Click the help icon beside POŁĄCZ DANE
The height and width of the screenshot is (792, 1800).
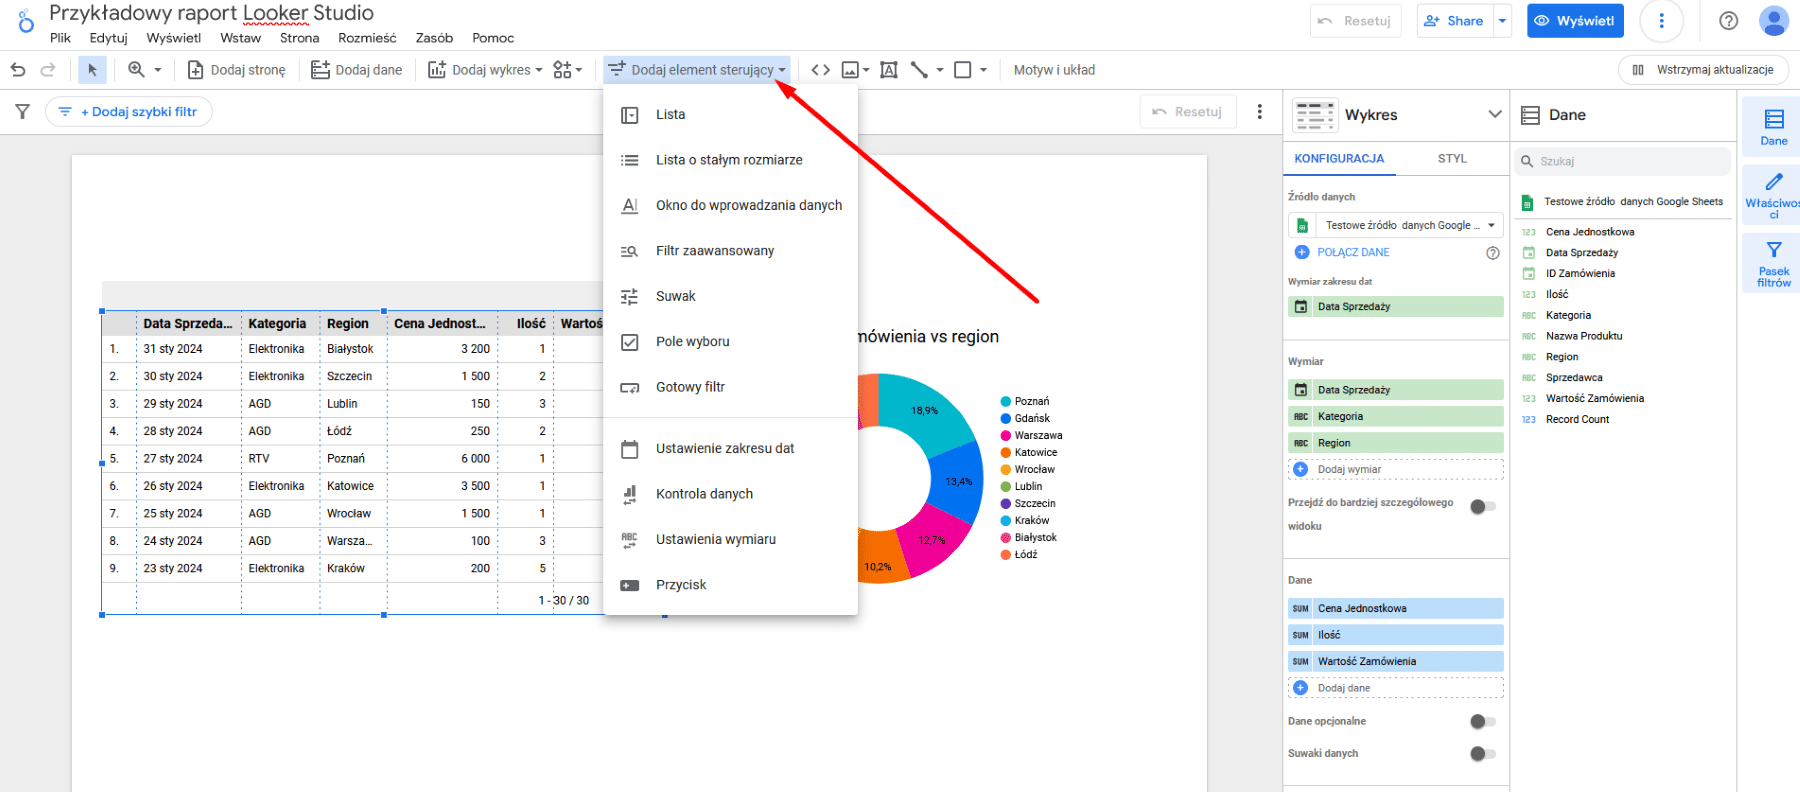[x=1493, y=253]
